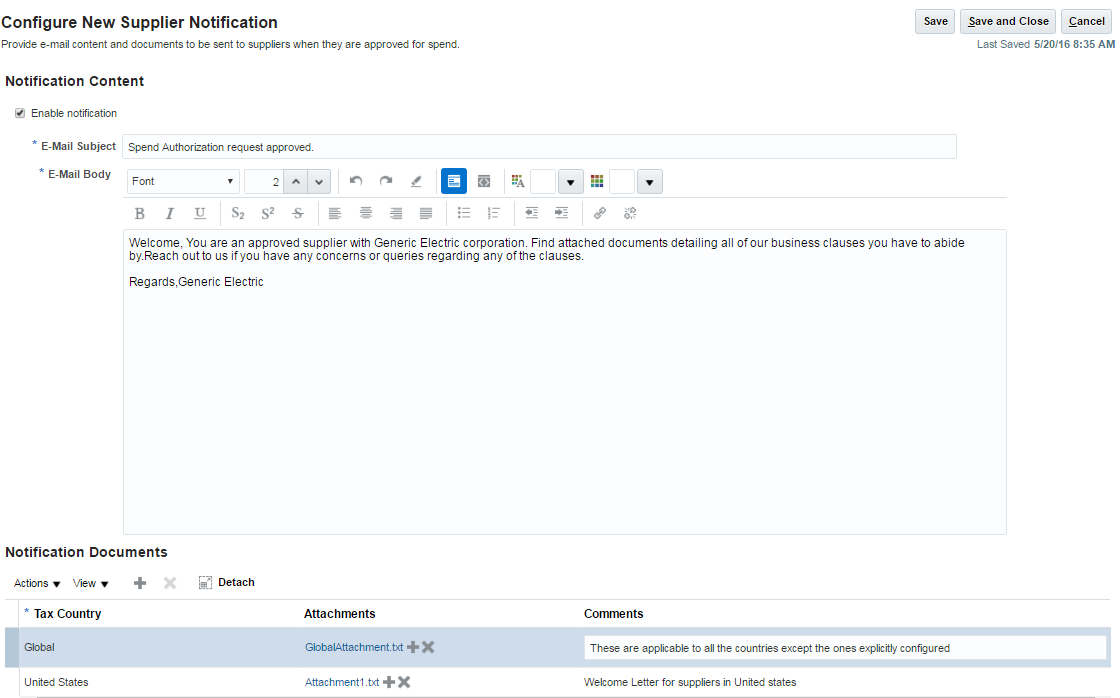Insert a bulleted list

pos(464,213)
